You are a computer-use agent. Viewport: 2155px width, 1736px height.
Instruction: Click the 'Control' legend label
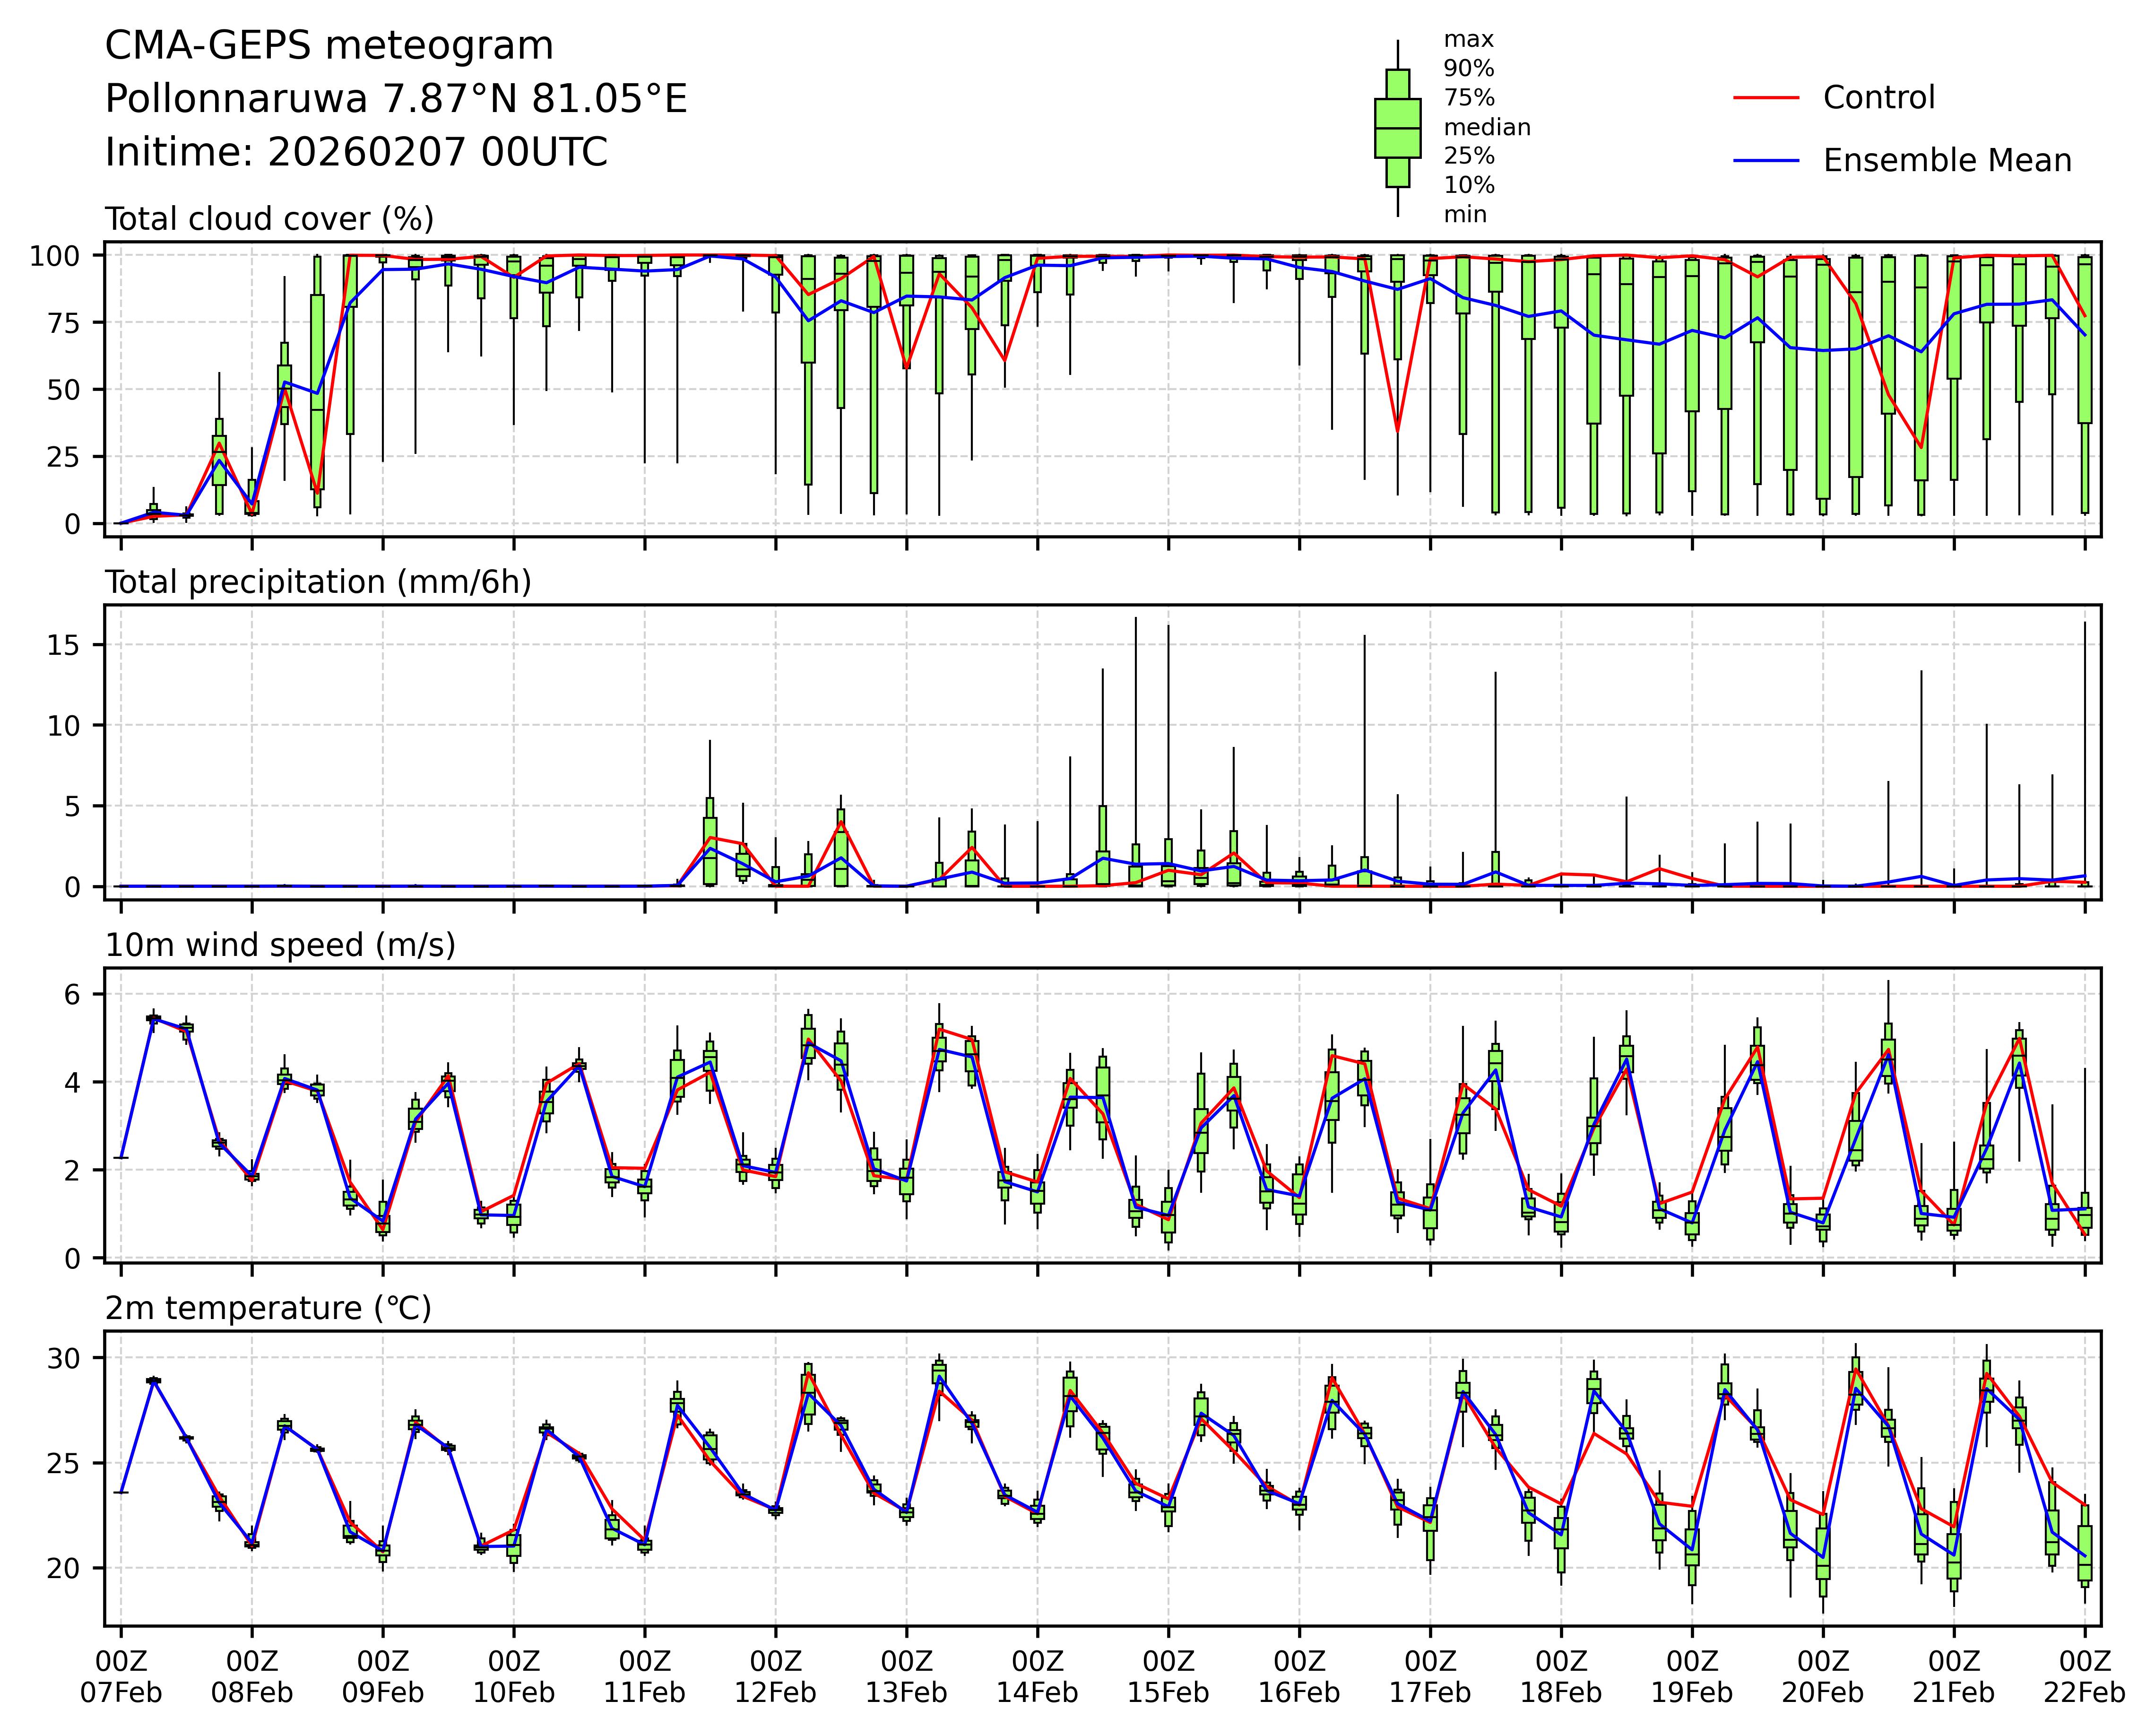(1878, 98)
